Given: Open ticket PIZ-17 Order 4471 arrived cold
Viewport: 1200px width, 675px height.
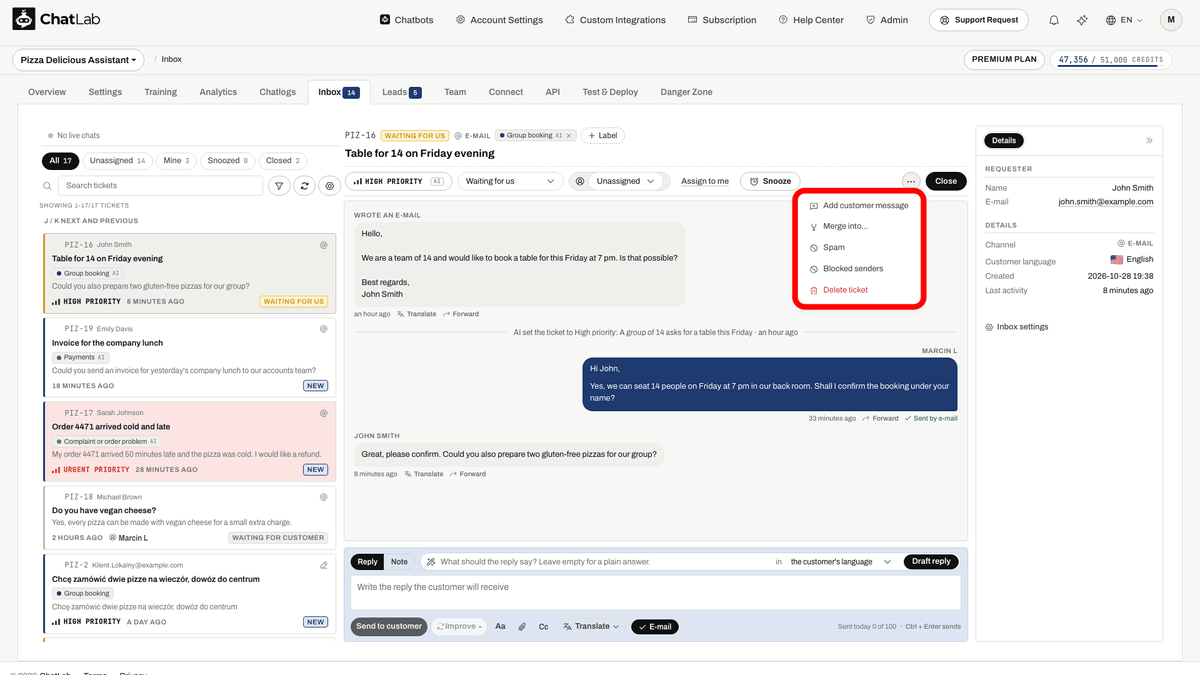Looking at the screenshot, I should [190, 440].
